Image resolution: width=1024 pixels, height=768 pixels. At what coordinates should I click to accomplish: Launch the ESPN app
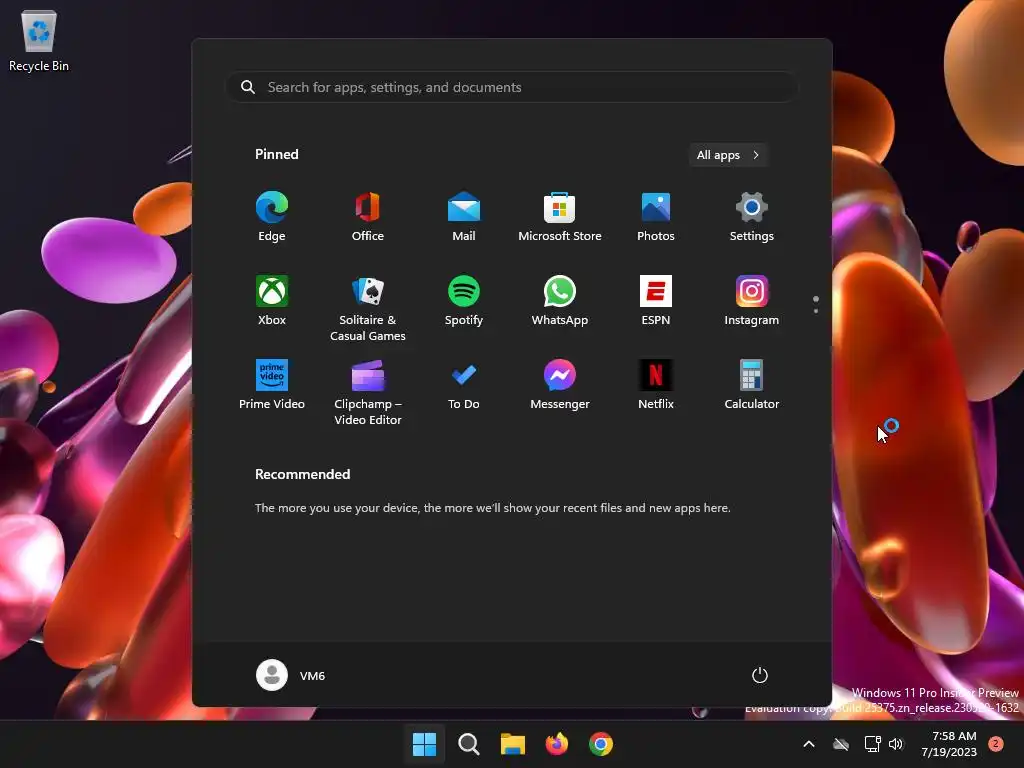point(656,300)
